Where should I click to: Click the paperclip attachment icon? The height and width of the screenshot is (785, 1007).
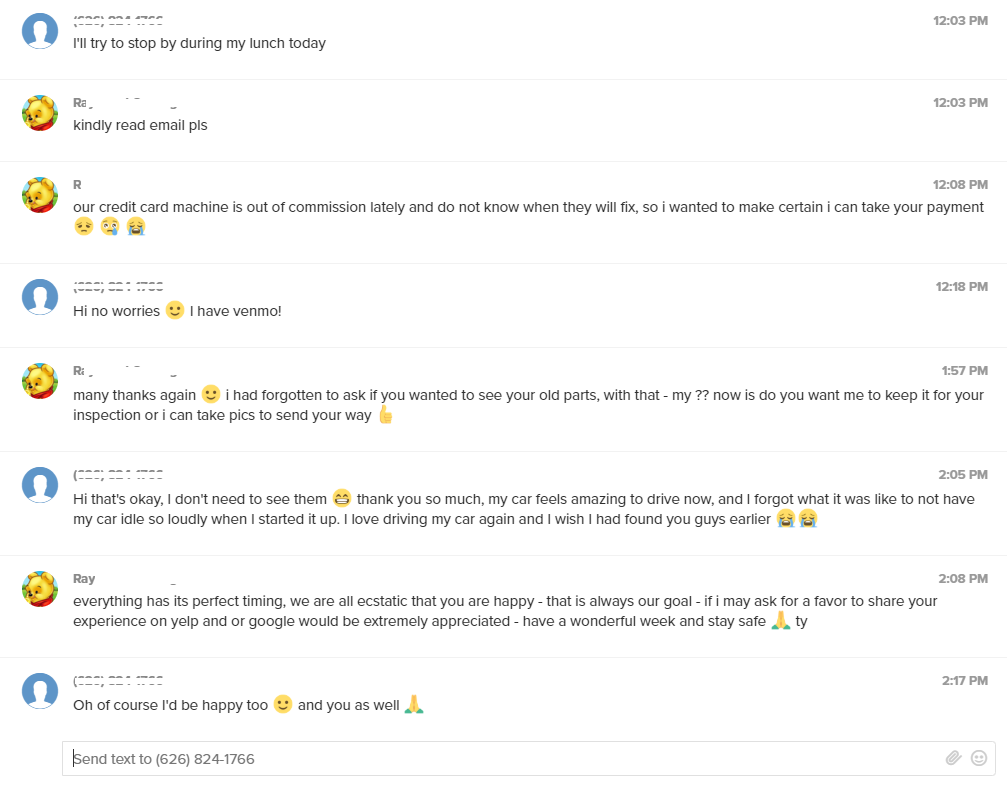coord(953,758)
